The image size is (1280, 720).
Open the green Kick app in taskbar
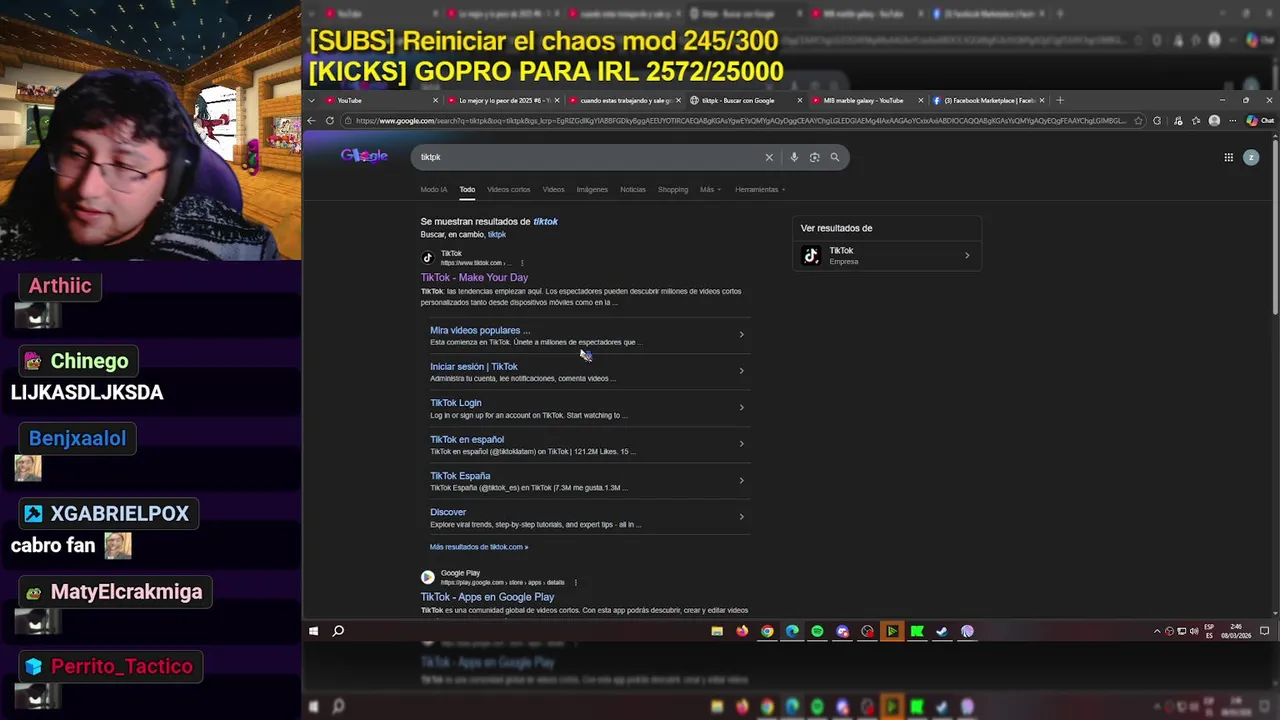click(917, 631)
